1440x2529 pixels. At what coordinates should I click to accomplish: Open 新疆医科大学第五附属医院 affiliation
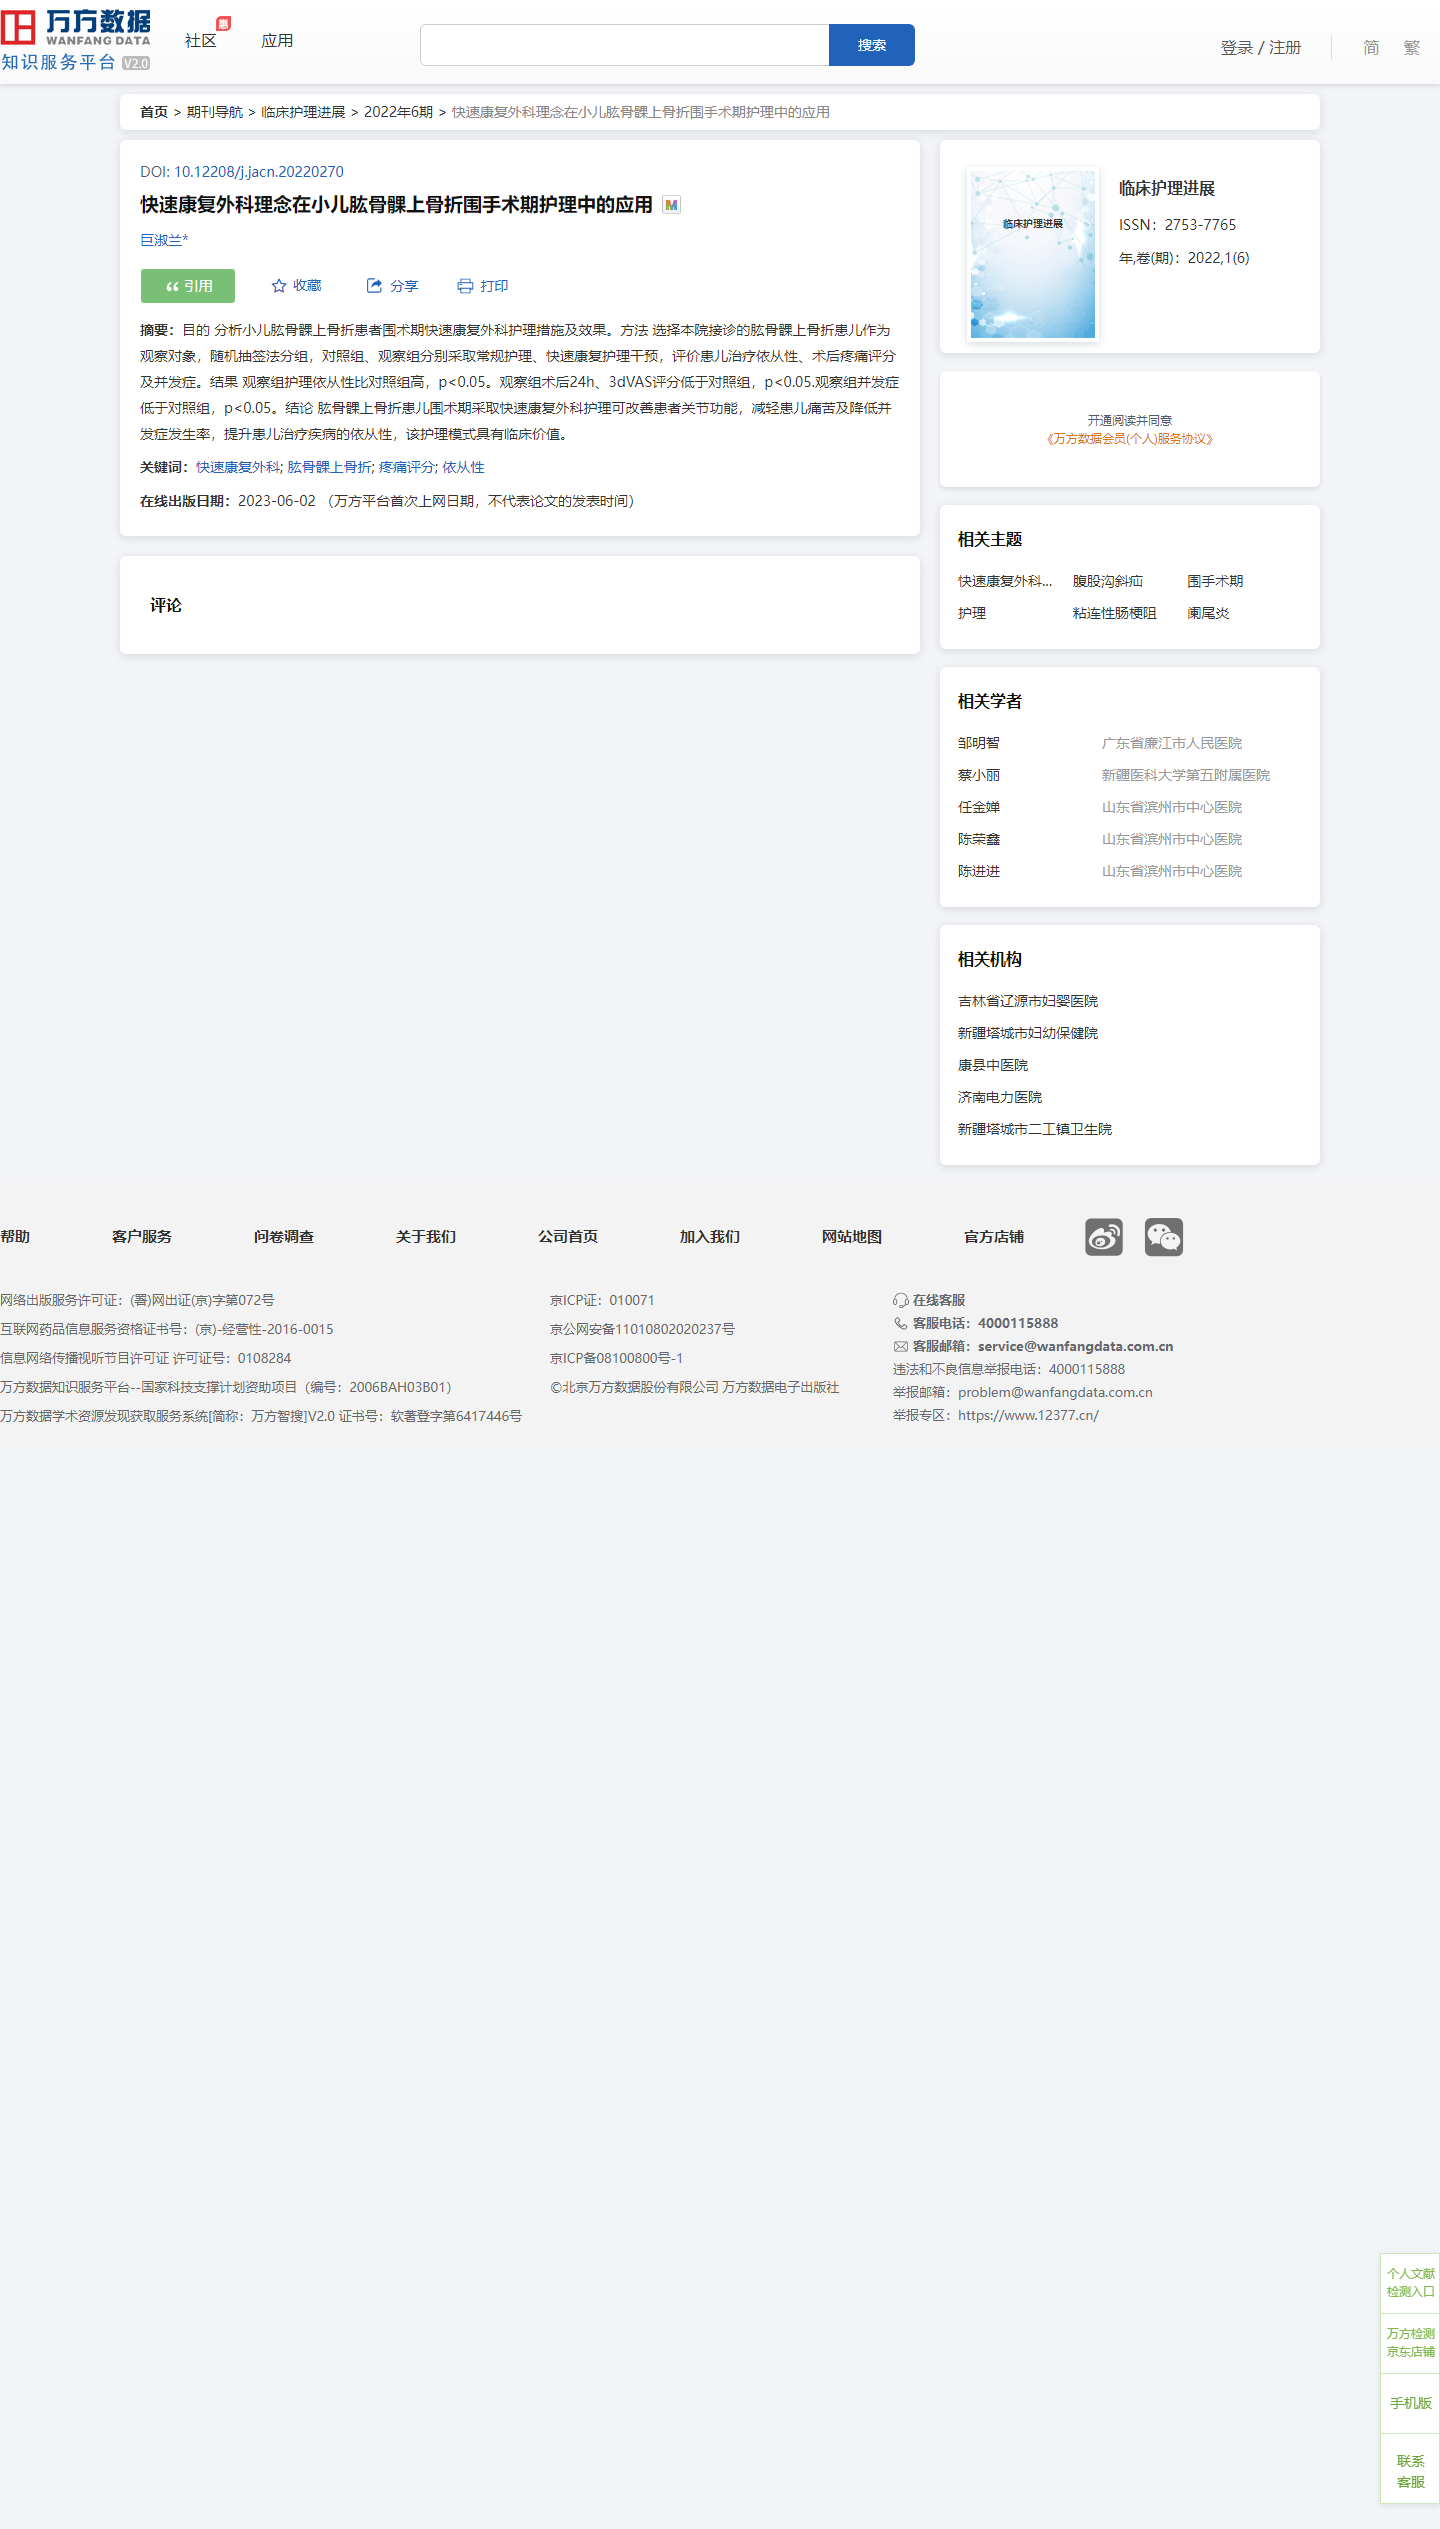1186,775
